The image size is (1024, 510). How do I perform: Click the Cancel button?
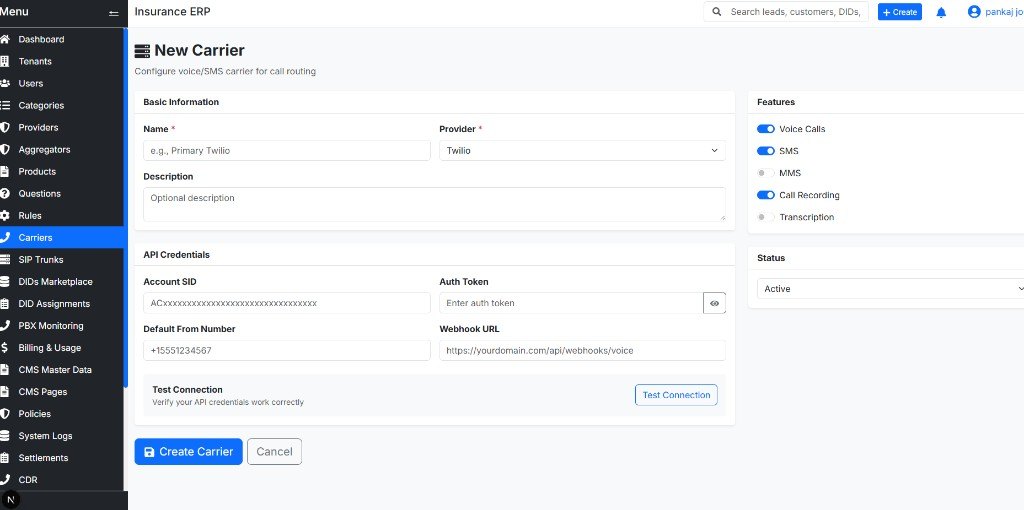pos(274,451)
